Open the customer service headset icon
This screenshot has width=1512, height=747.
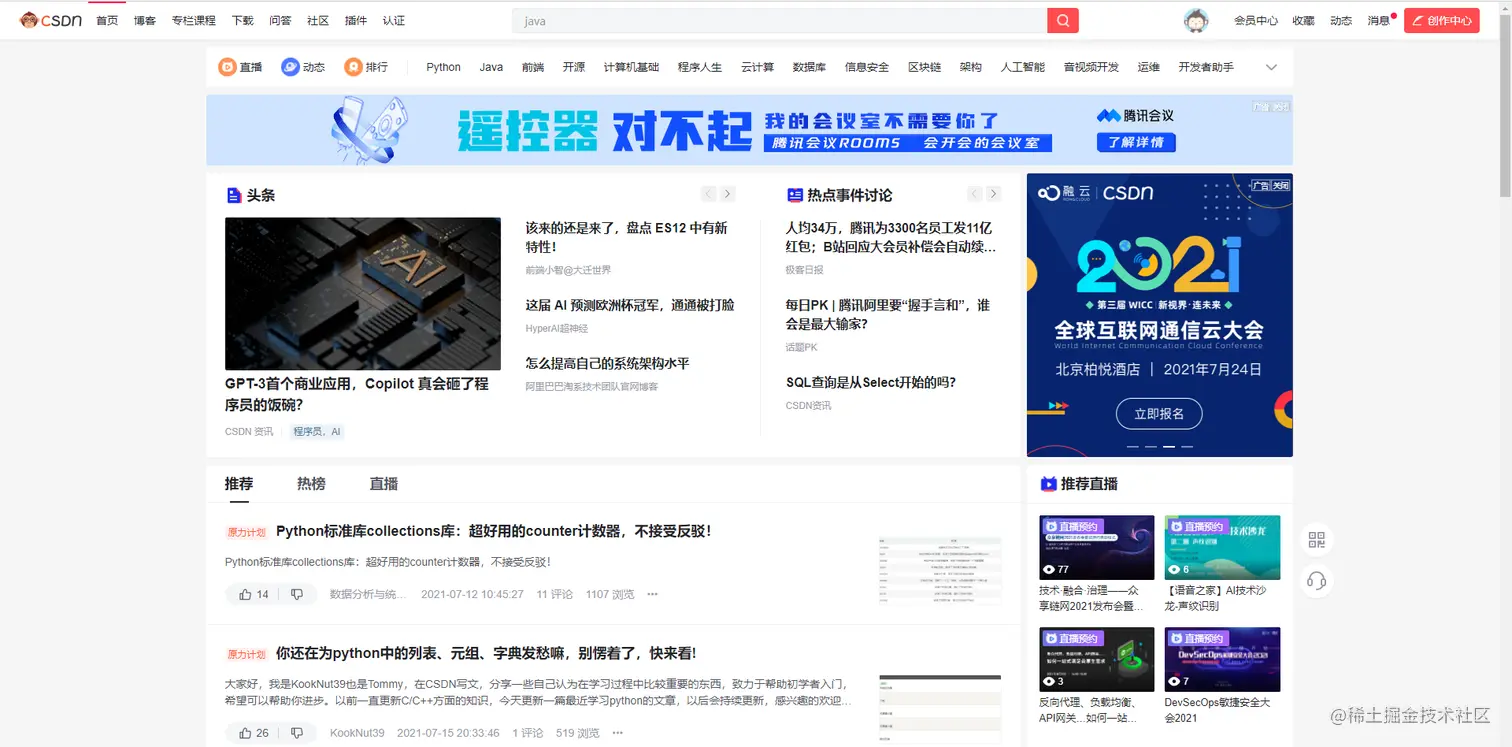(1316, 581)
